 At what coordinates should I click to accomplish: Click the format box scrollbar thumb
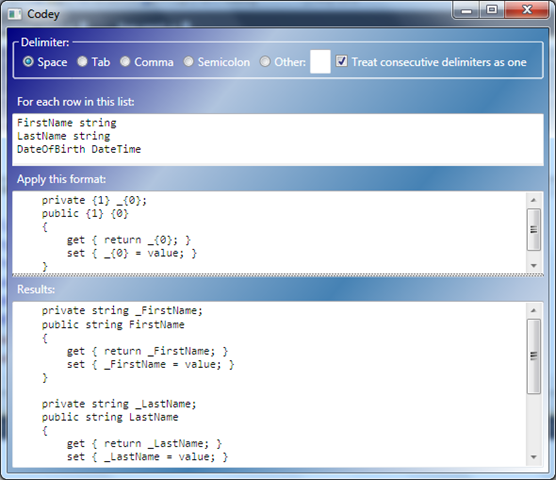coord(534,229)
